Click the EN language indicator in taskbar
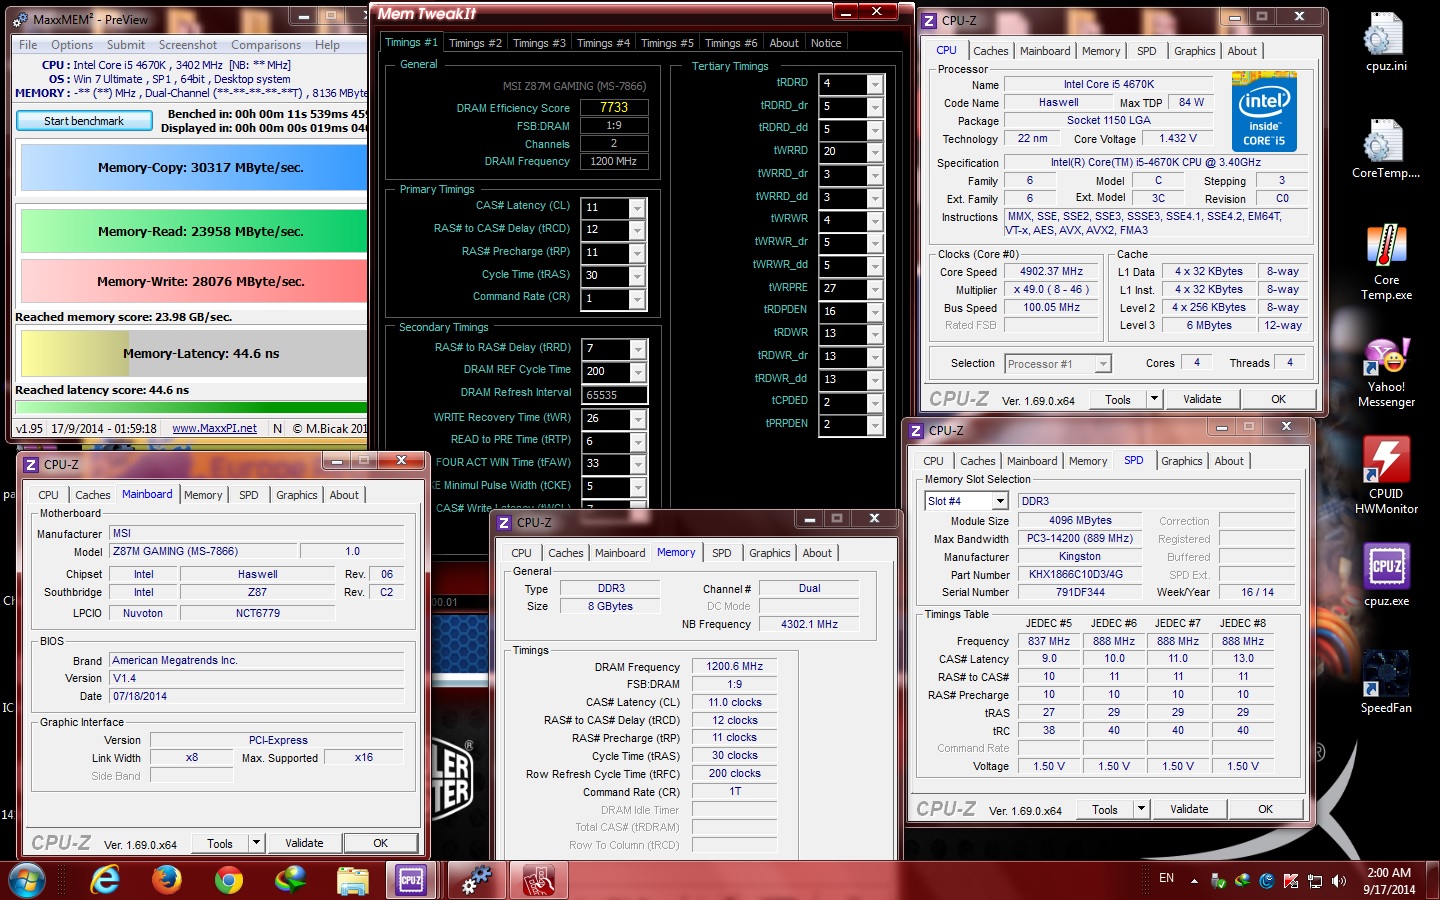 (1166, 878)
